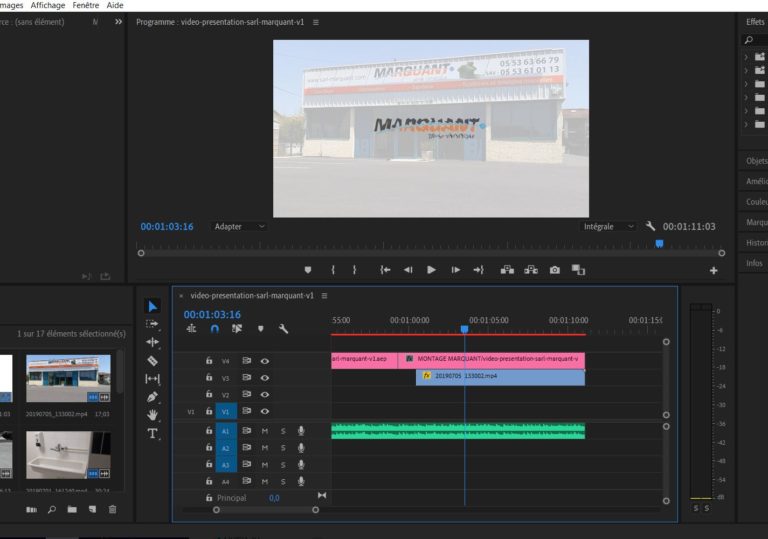The width and height of the screenshot is (768, 539).
Task: Click the trash icon in the project panel
Action: (x=112, y=510)
